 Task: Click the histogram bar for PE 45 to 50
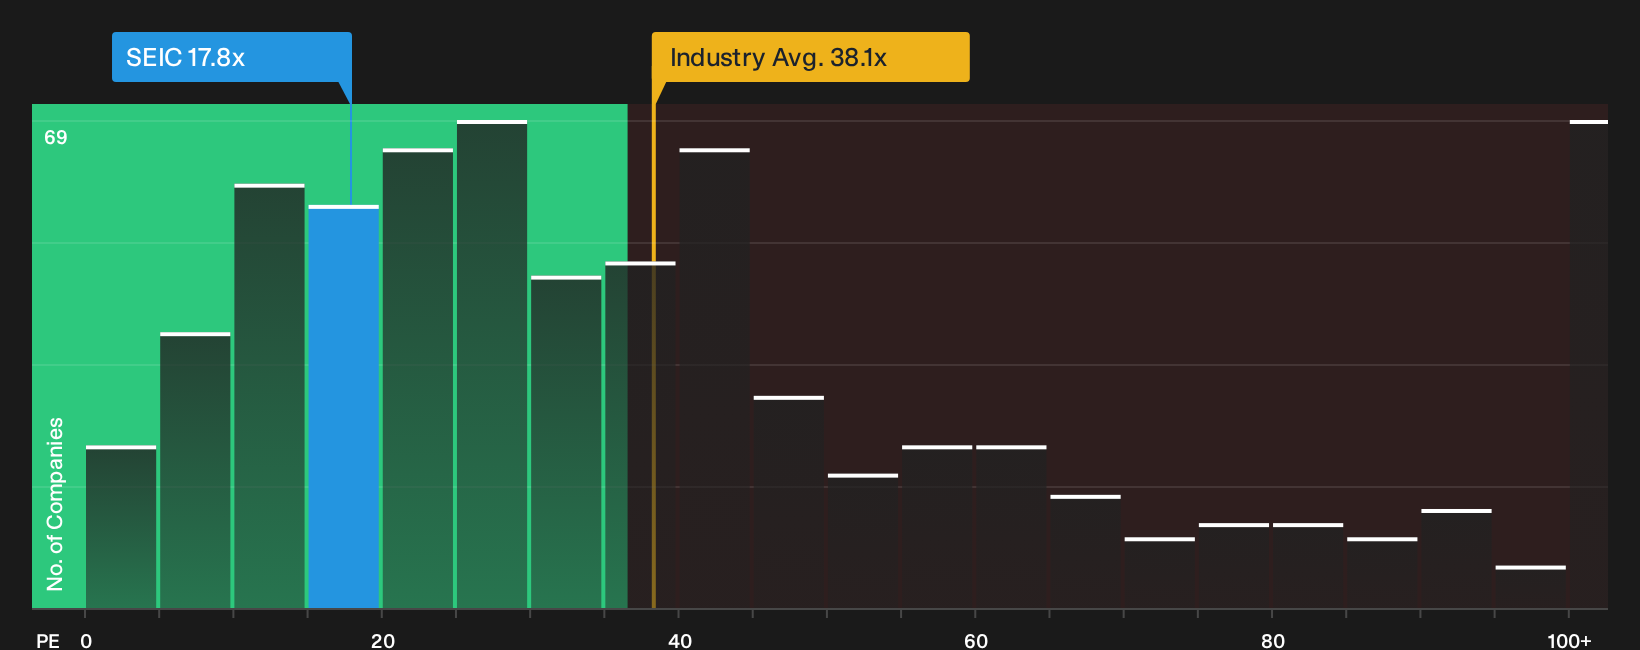tap(789, 503)
